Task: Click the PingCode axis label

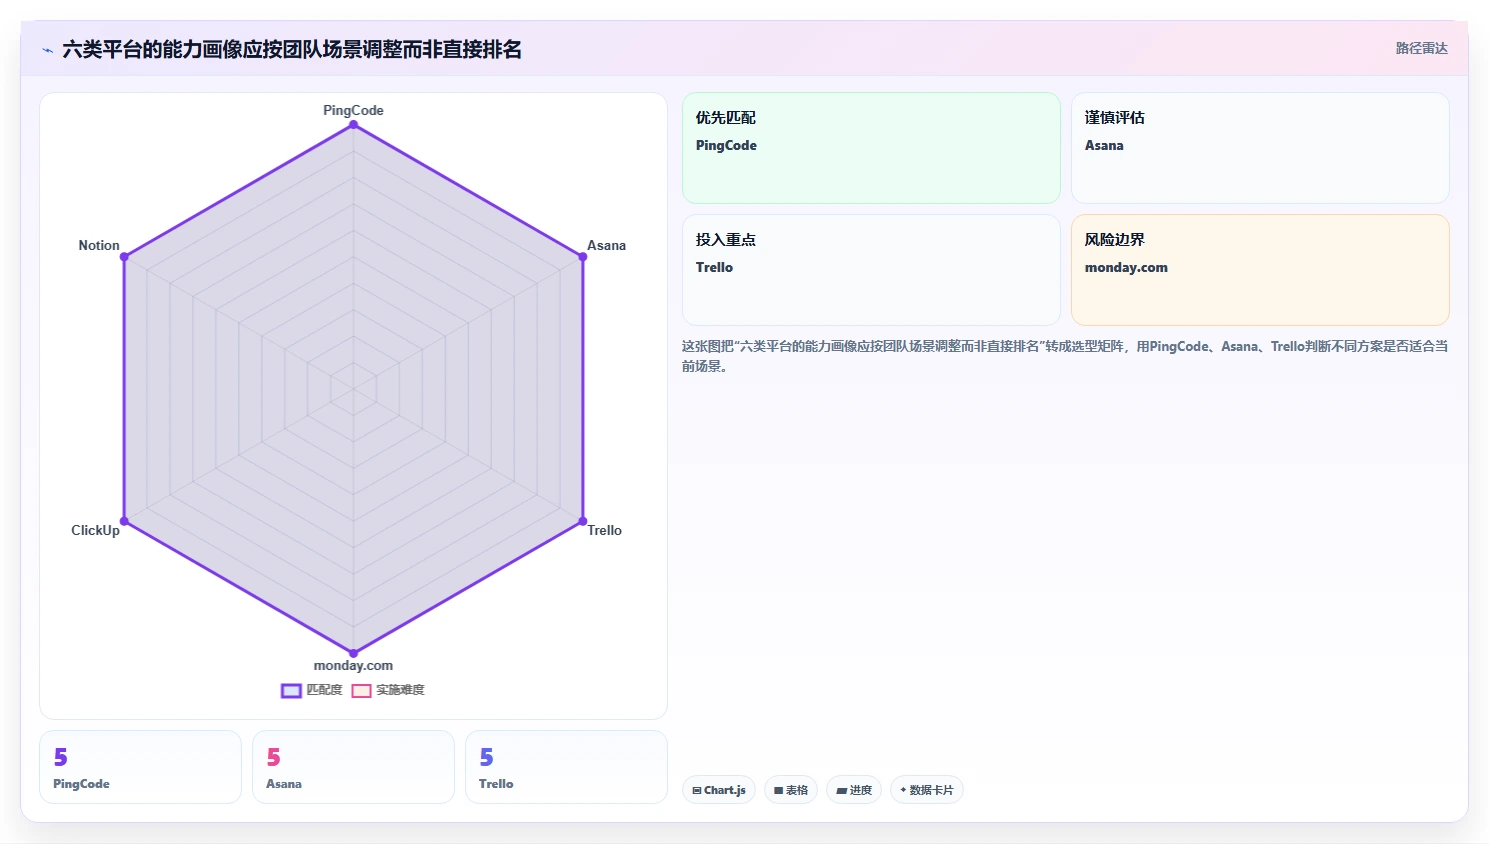Action: (x=353, y=110)
